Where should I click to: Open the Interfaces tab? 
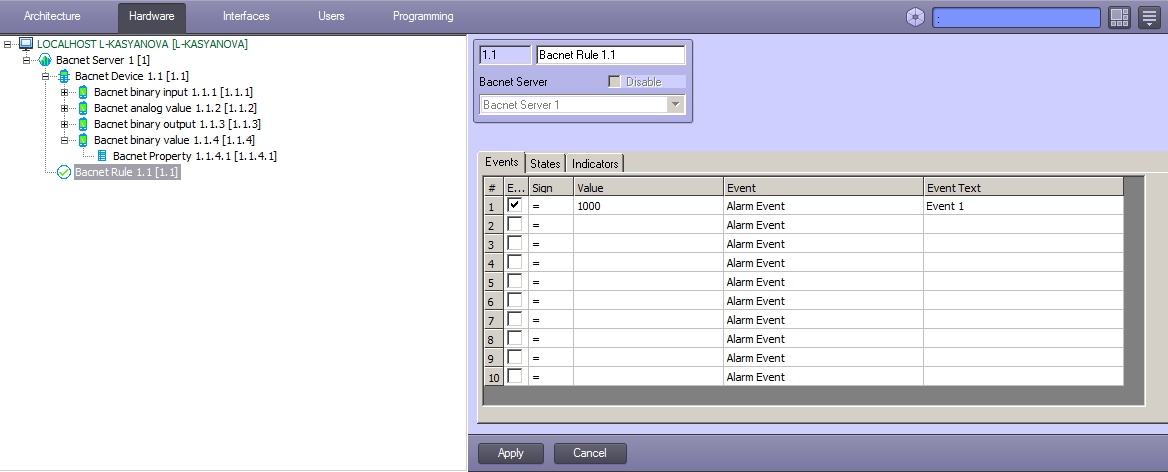click(x=246, y=16)
